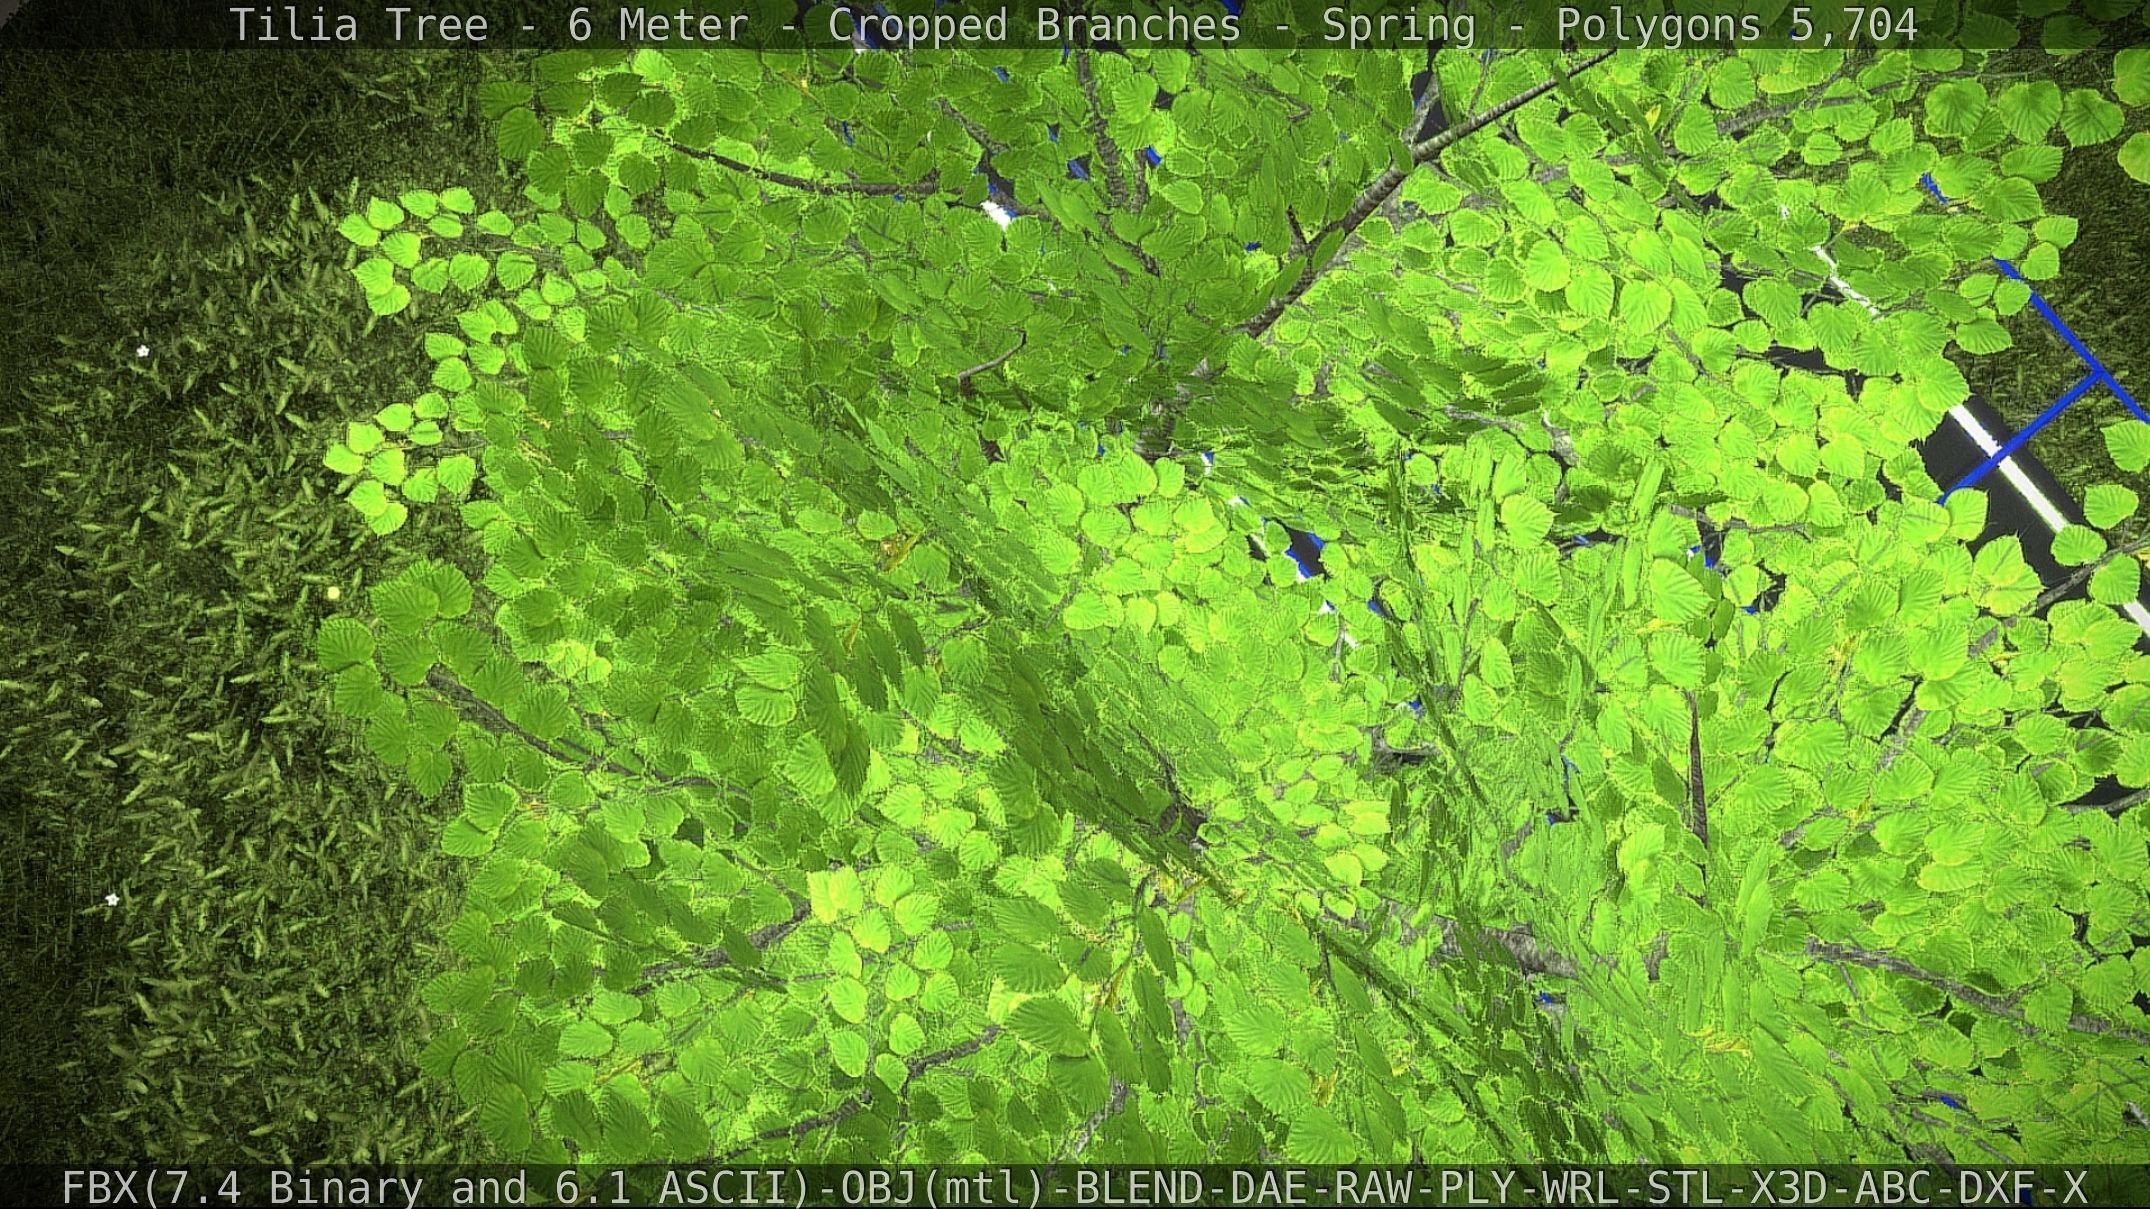
Task: Click 'PLY' in the bottom format list
Action: tap(1477, 1188)
